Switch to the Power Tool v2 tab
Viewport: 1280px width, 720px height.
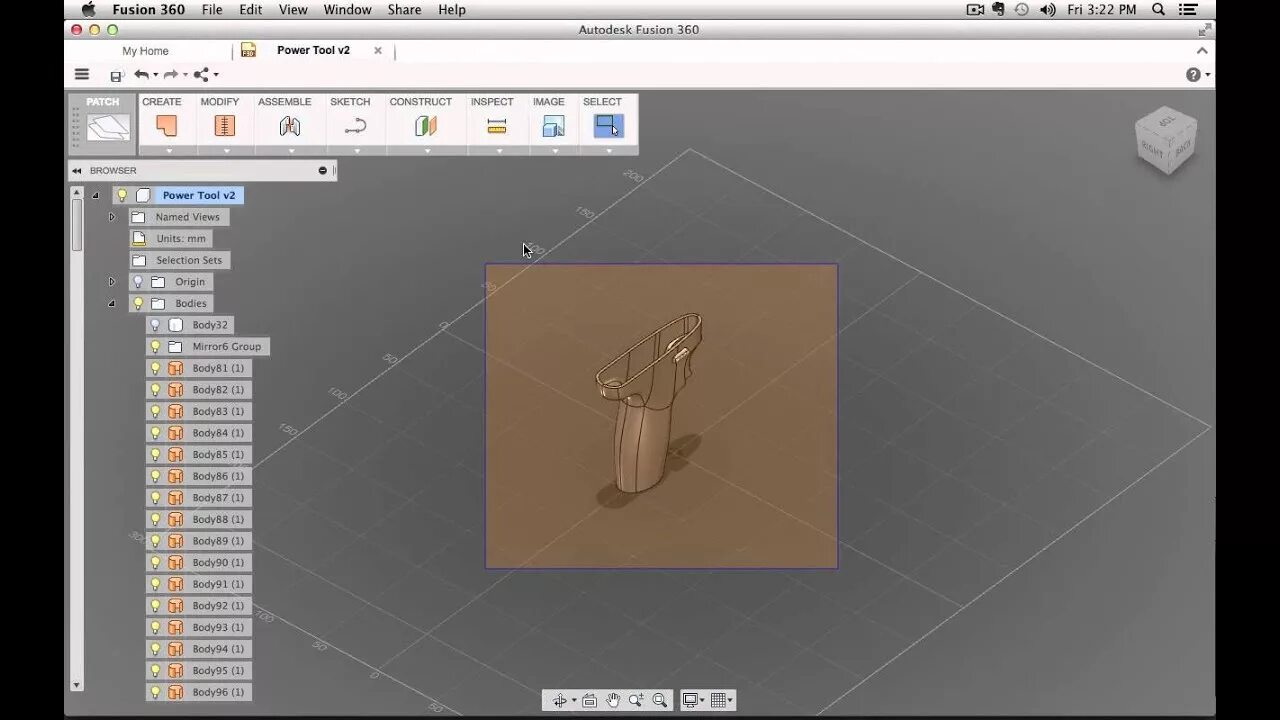tap(313, 50)
